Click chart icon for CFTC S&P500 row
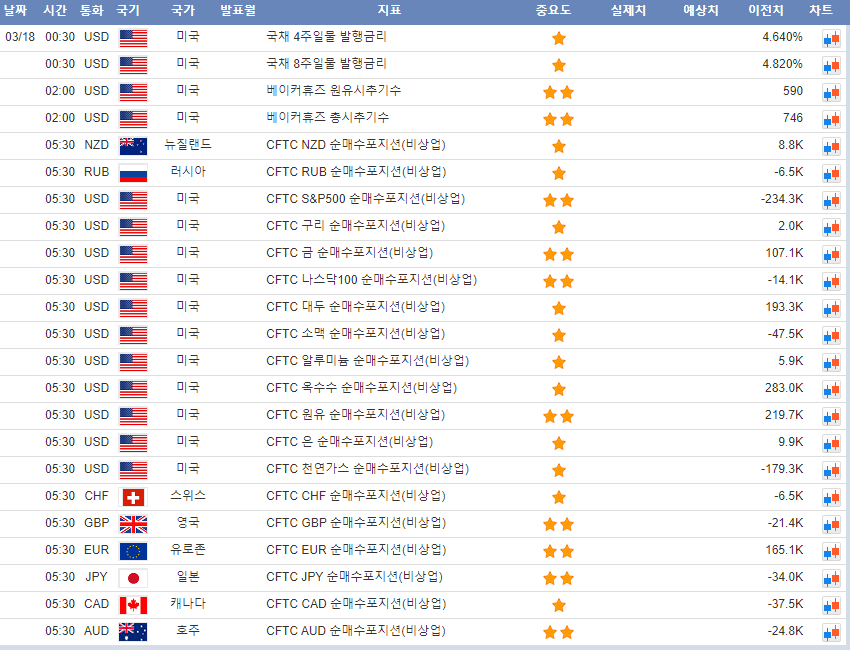This screenshot has width=850, height=650. point(831,200)
